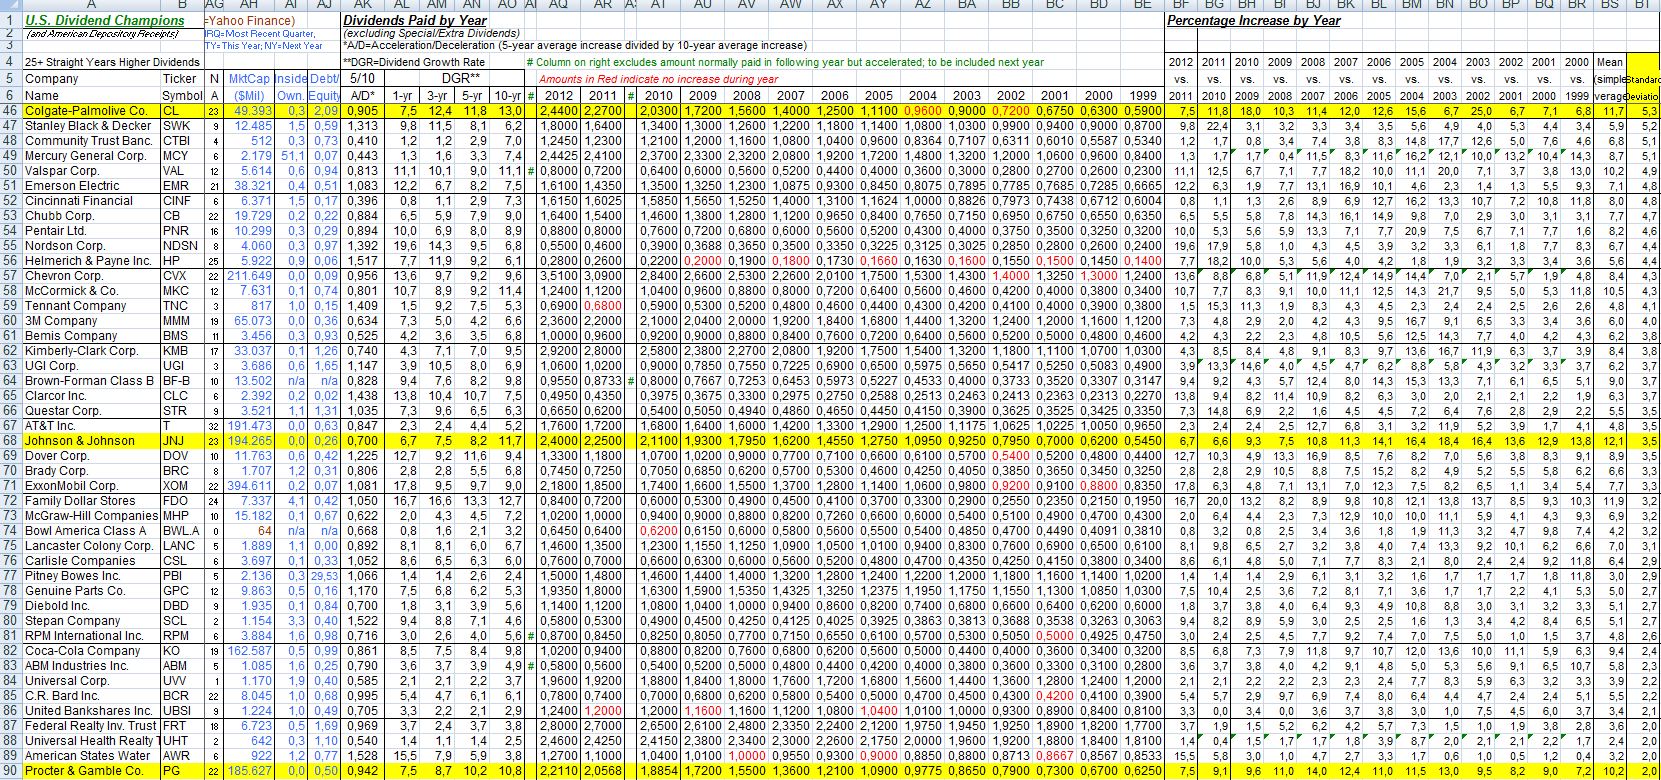
Task: Select the 'Pentair Ltd.' cell
Action: 91,231
